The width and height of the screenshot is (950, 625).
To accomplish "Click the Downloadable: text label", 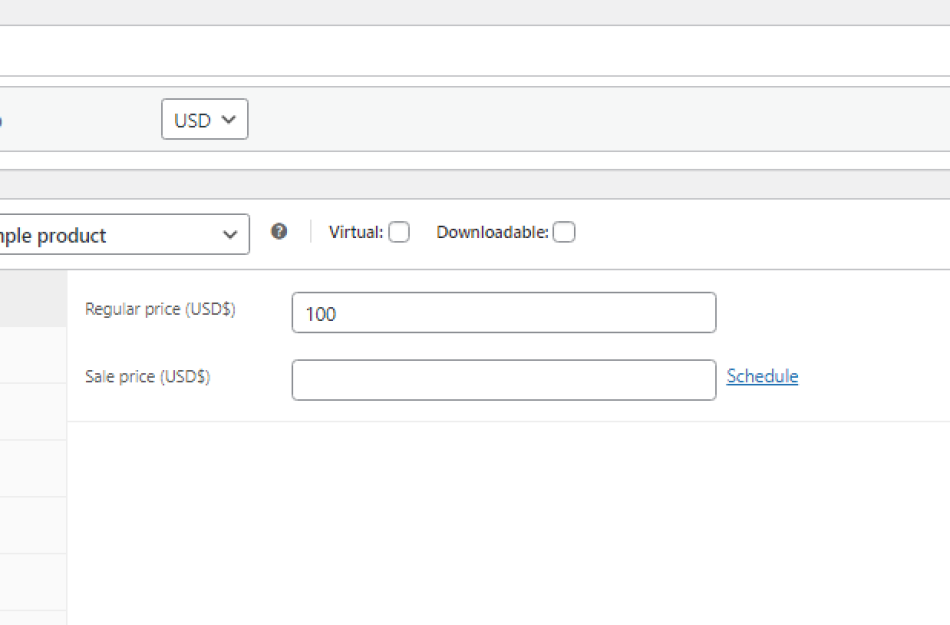I will pos(492,231).
